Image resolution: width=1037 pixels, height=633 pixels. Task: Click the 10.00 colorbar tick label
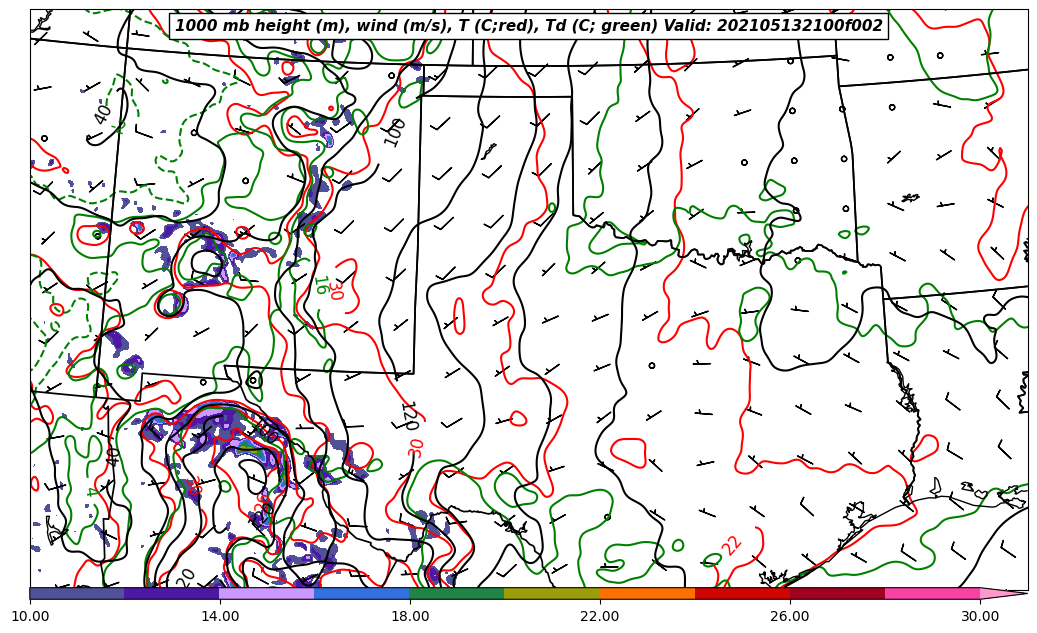30,617
